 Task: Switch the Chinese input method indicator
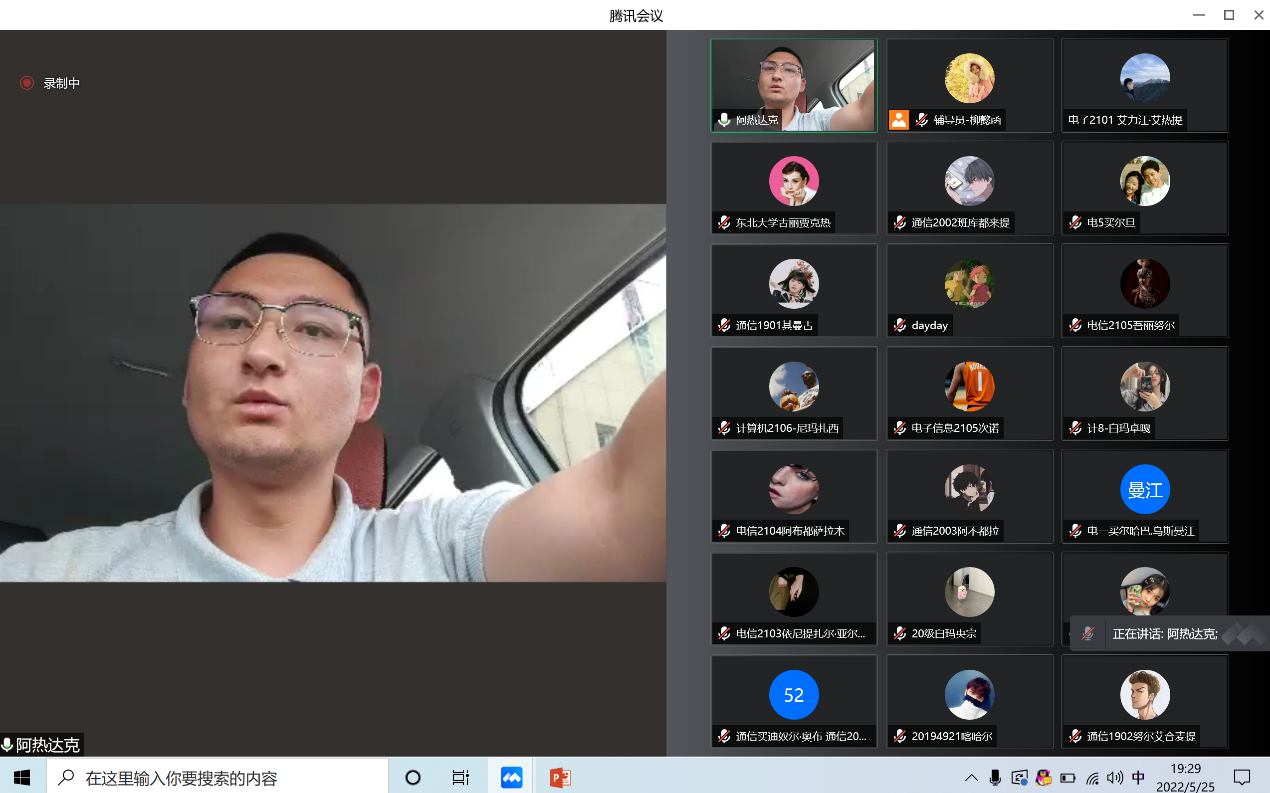coord(1139,777)
